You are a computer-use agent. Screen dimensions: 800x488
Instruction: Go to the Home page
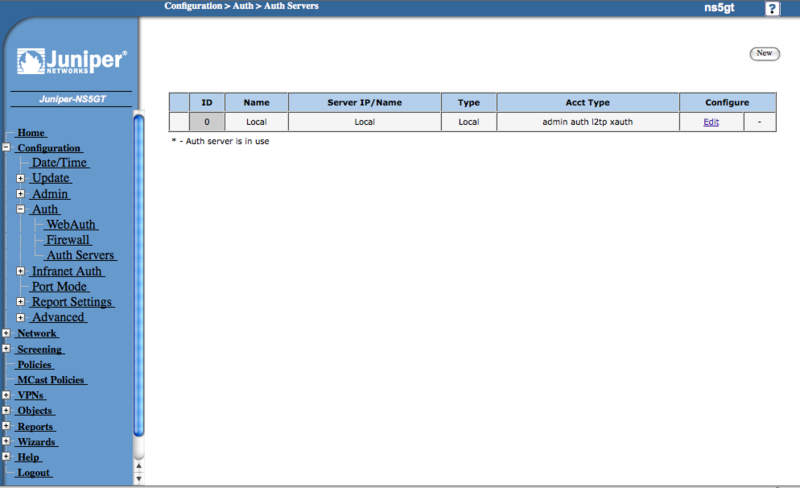31,133
